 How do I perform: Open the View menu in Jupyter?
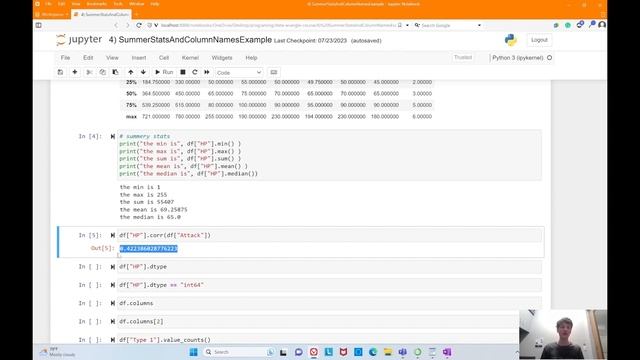coord(112,58)
